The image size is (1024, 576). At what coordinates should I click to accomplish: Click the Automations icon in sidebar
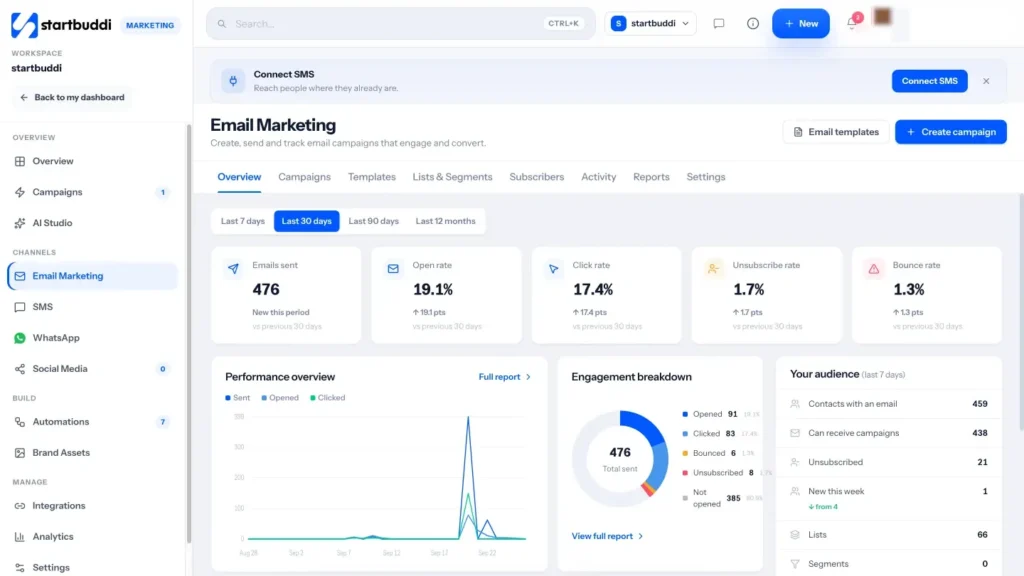[20, 422]
